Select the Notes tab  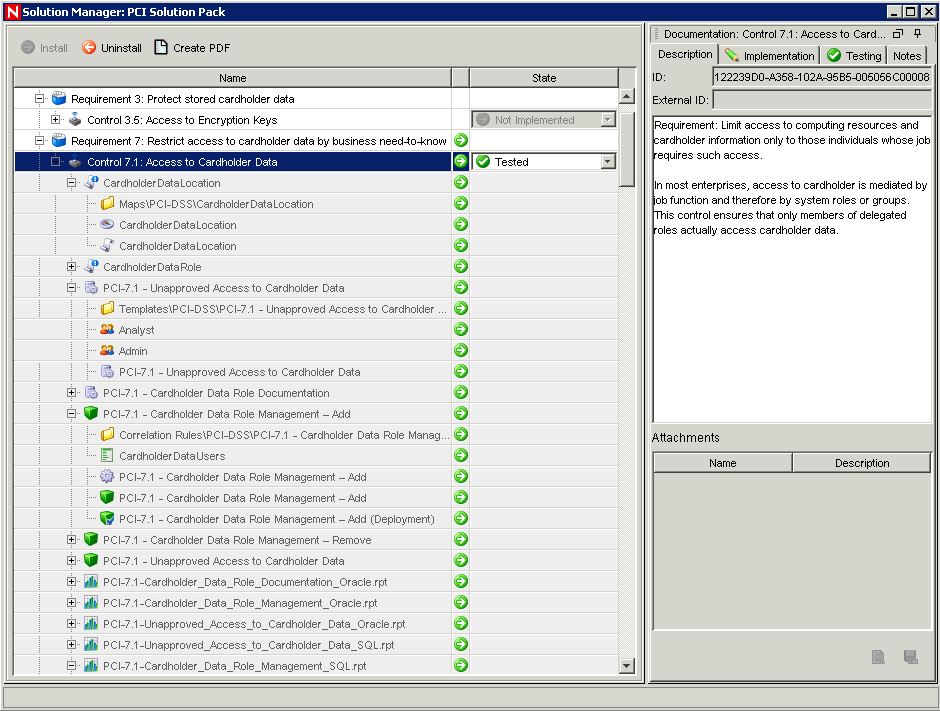click(907, 56)
